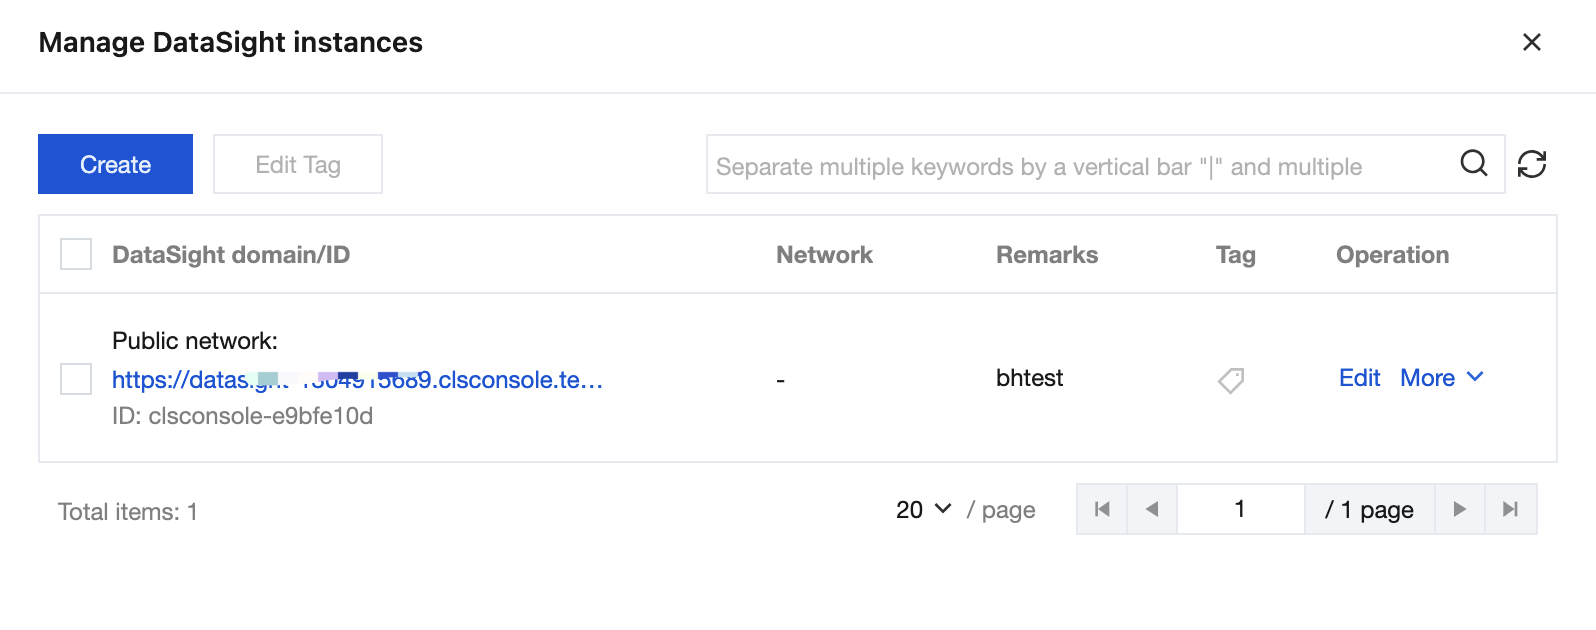This screenshot has height=630, width=1596.
Task: Open the 20 per page size dropdown
Action: [923, 510]
